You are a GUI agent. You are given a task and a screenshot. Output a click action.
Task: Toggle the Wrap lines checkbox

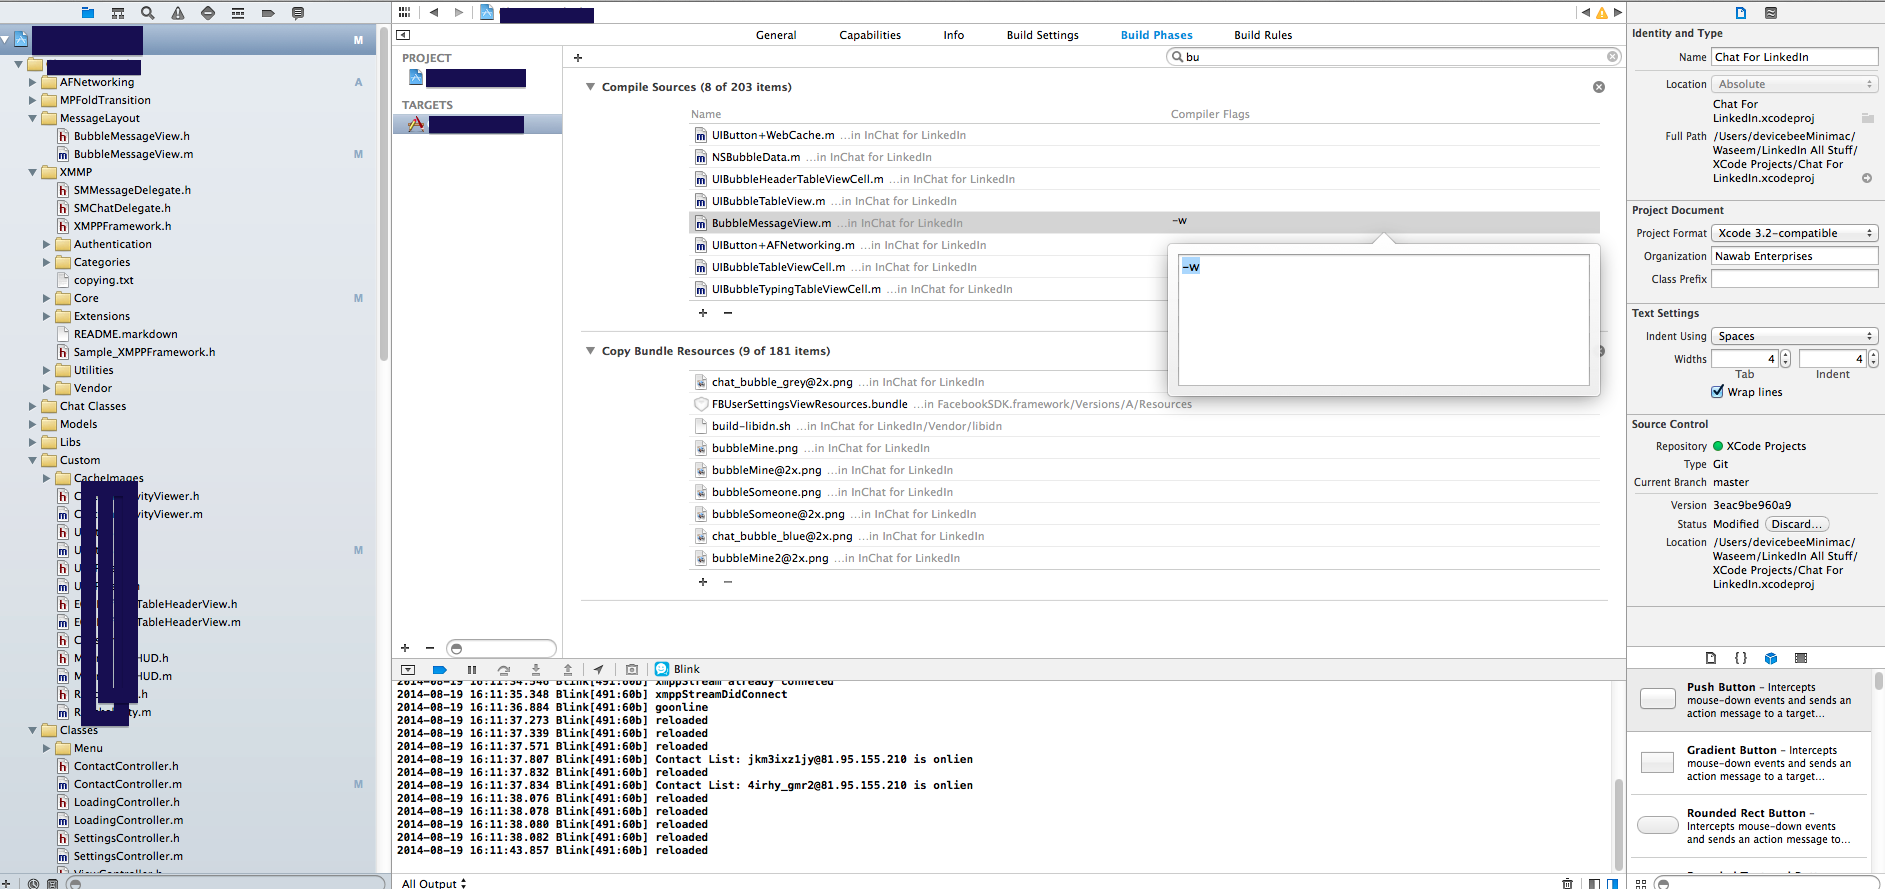click(1718, 392)
